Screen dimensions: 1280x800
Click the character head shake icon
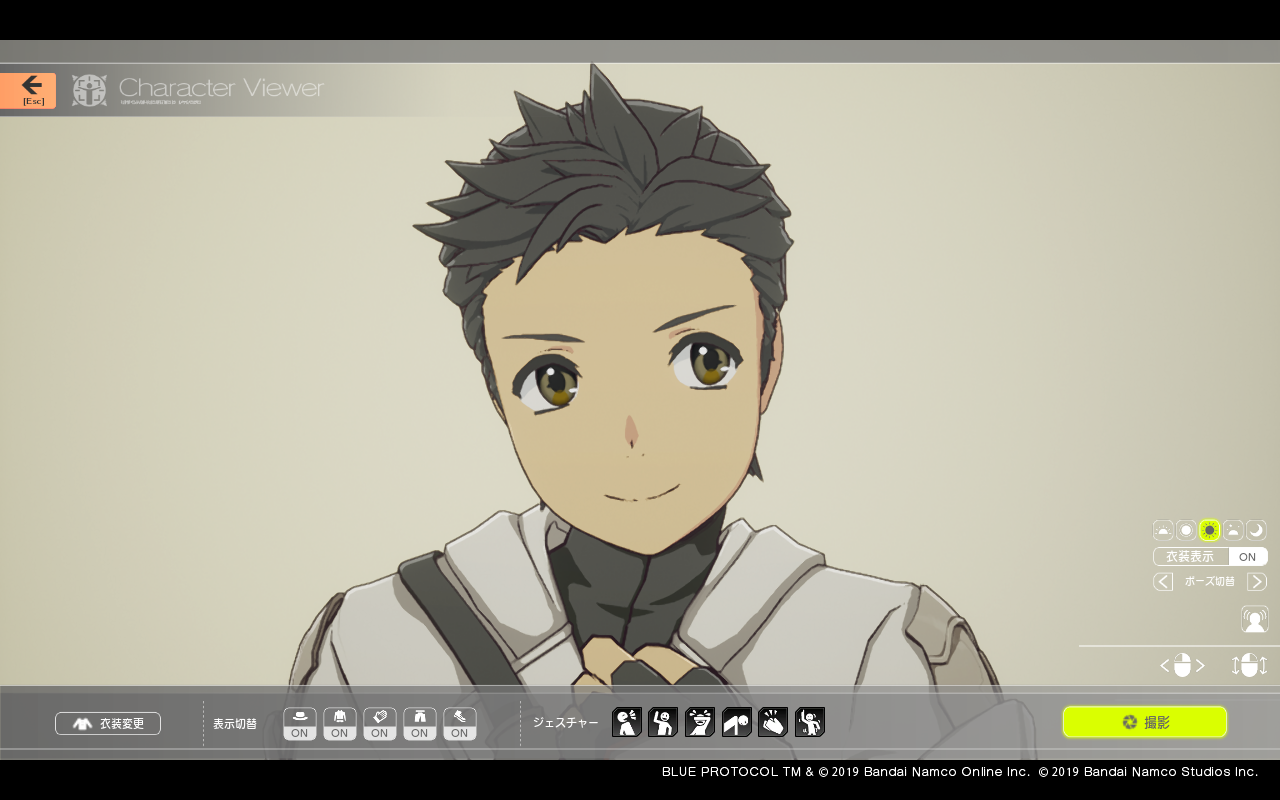point(1255,619)
